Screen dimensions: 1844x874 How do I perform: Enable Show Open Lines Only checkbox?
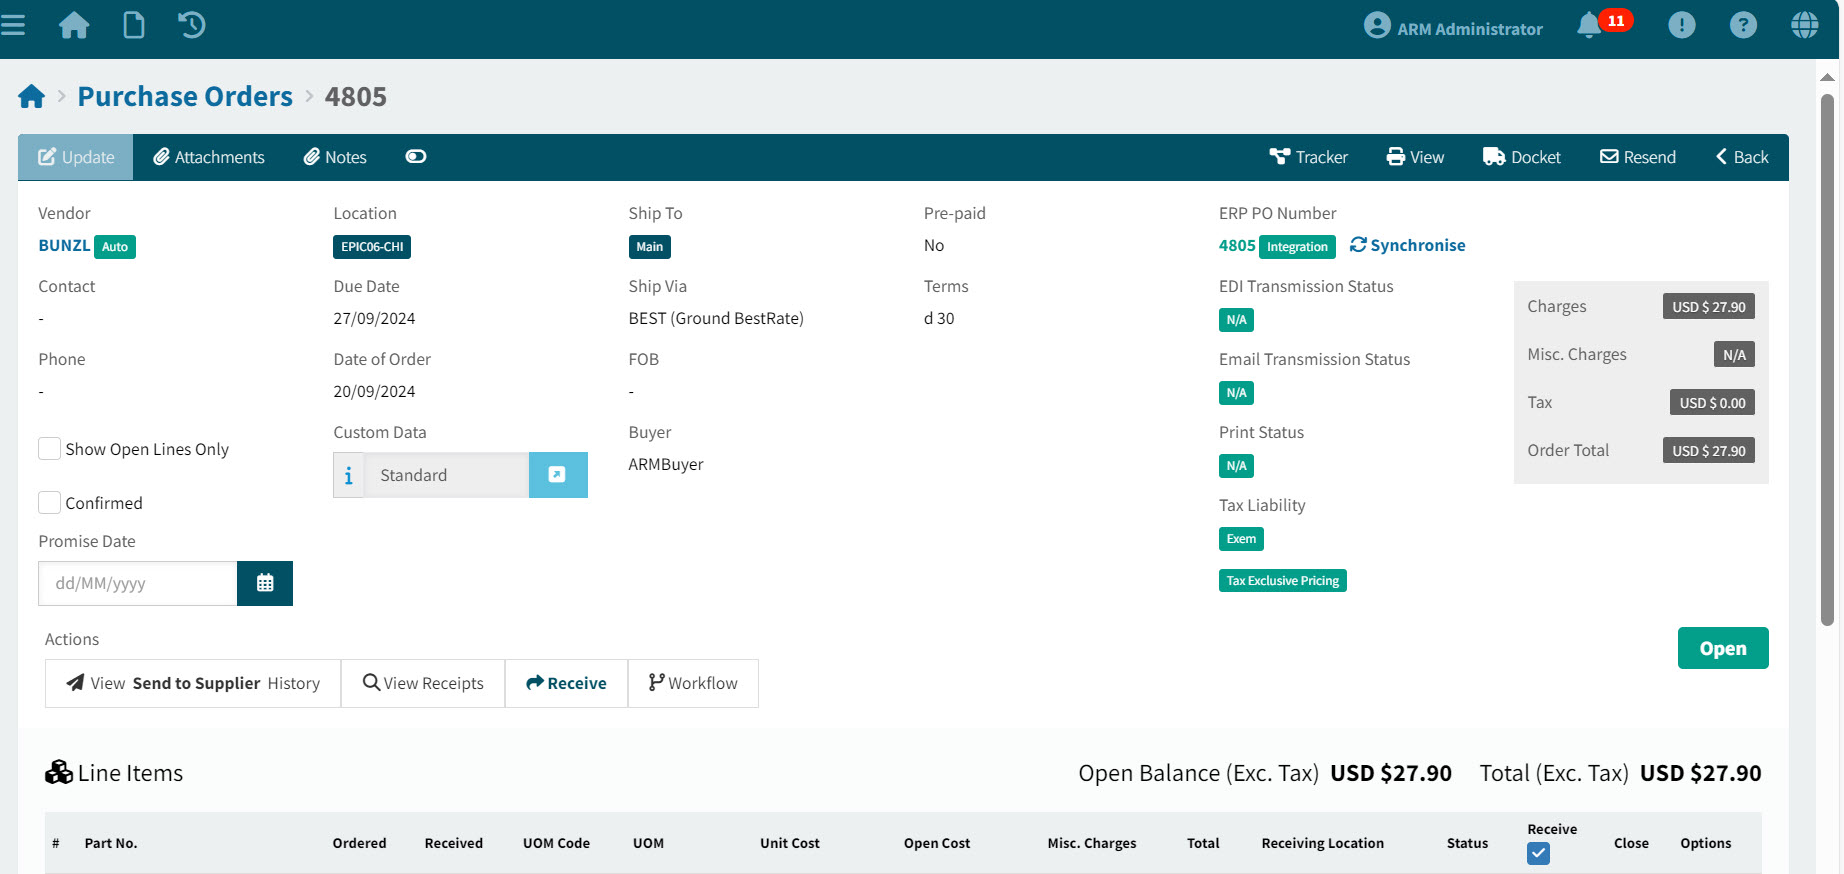pos(49,449)
